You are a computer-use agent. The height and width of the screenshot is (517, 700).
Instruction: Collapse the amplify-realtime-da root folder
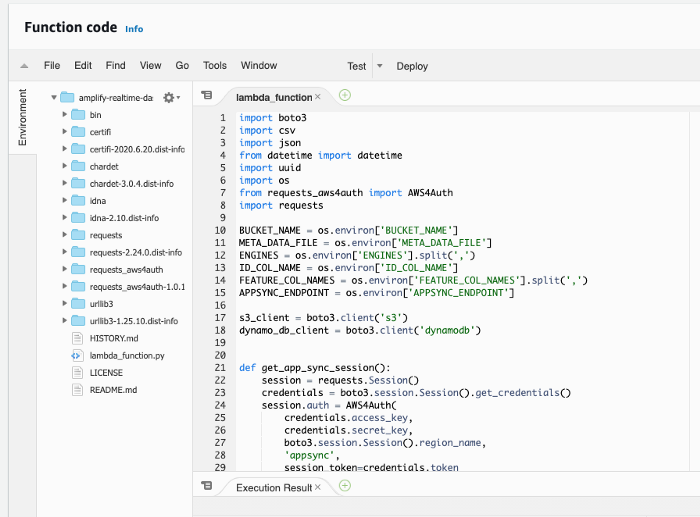click(54, 97)
